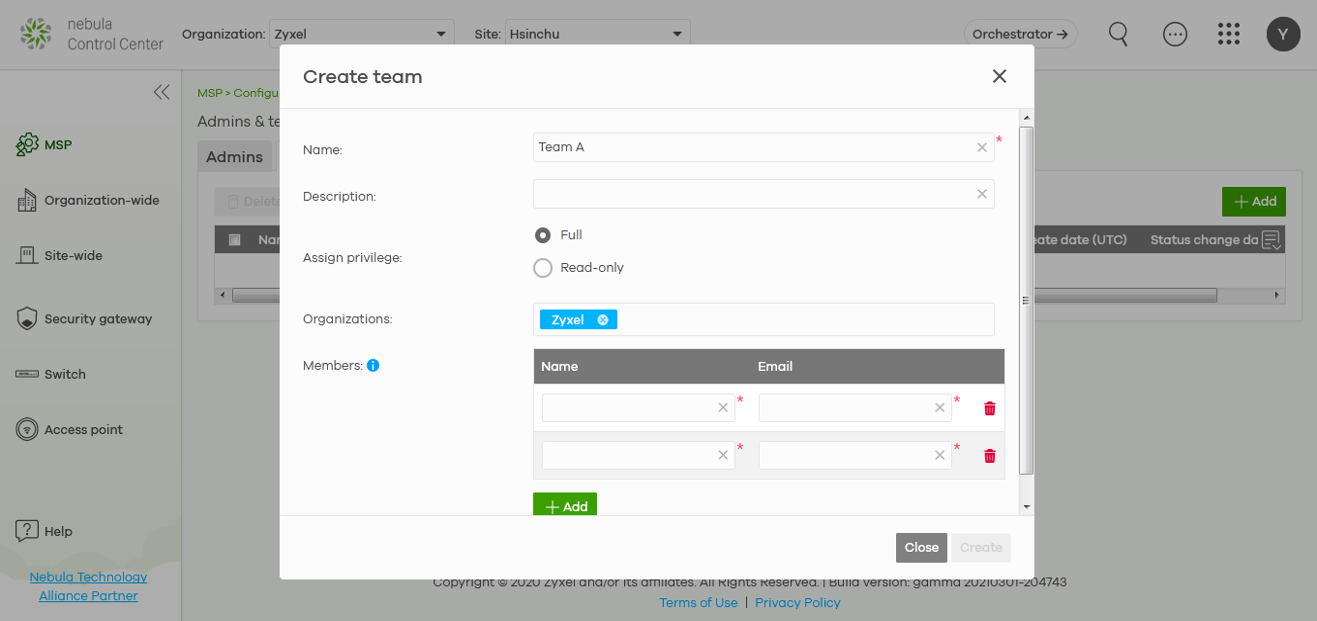The width and height of the screenshot is (1317, 621).
Task: Click the second member's email input
Action: [x=855, y=456]
